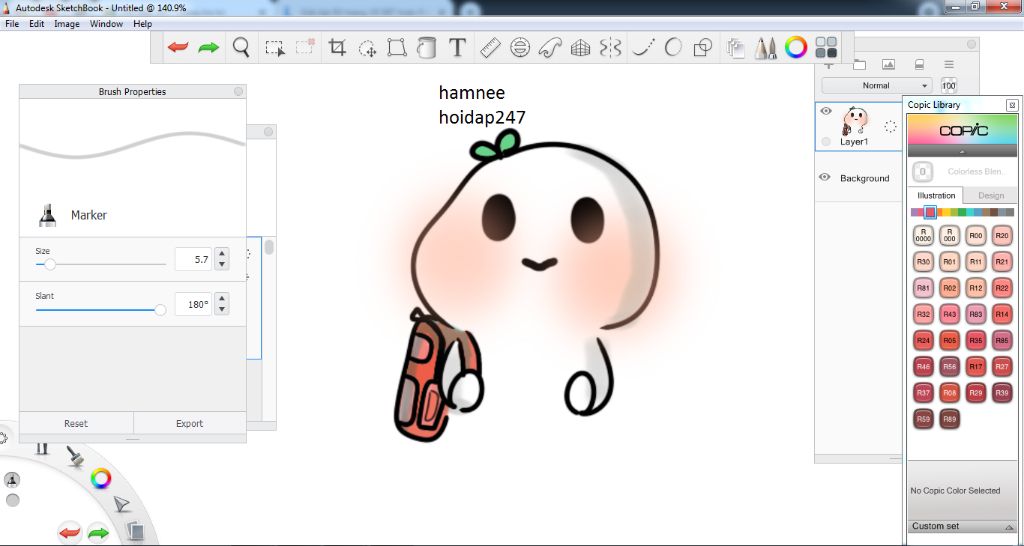
Task: Click the red undo arrow in the lagoon
Action: coord(69,532)
